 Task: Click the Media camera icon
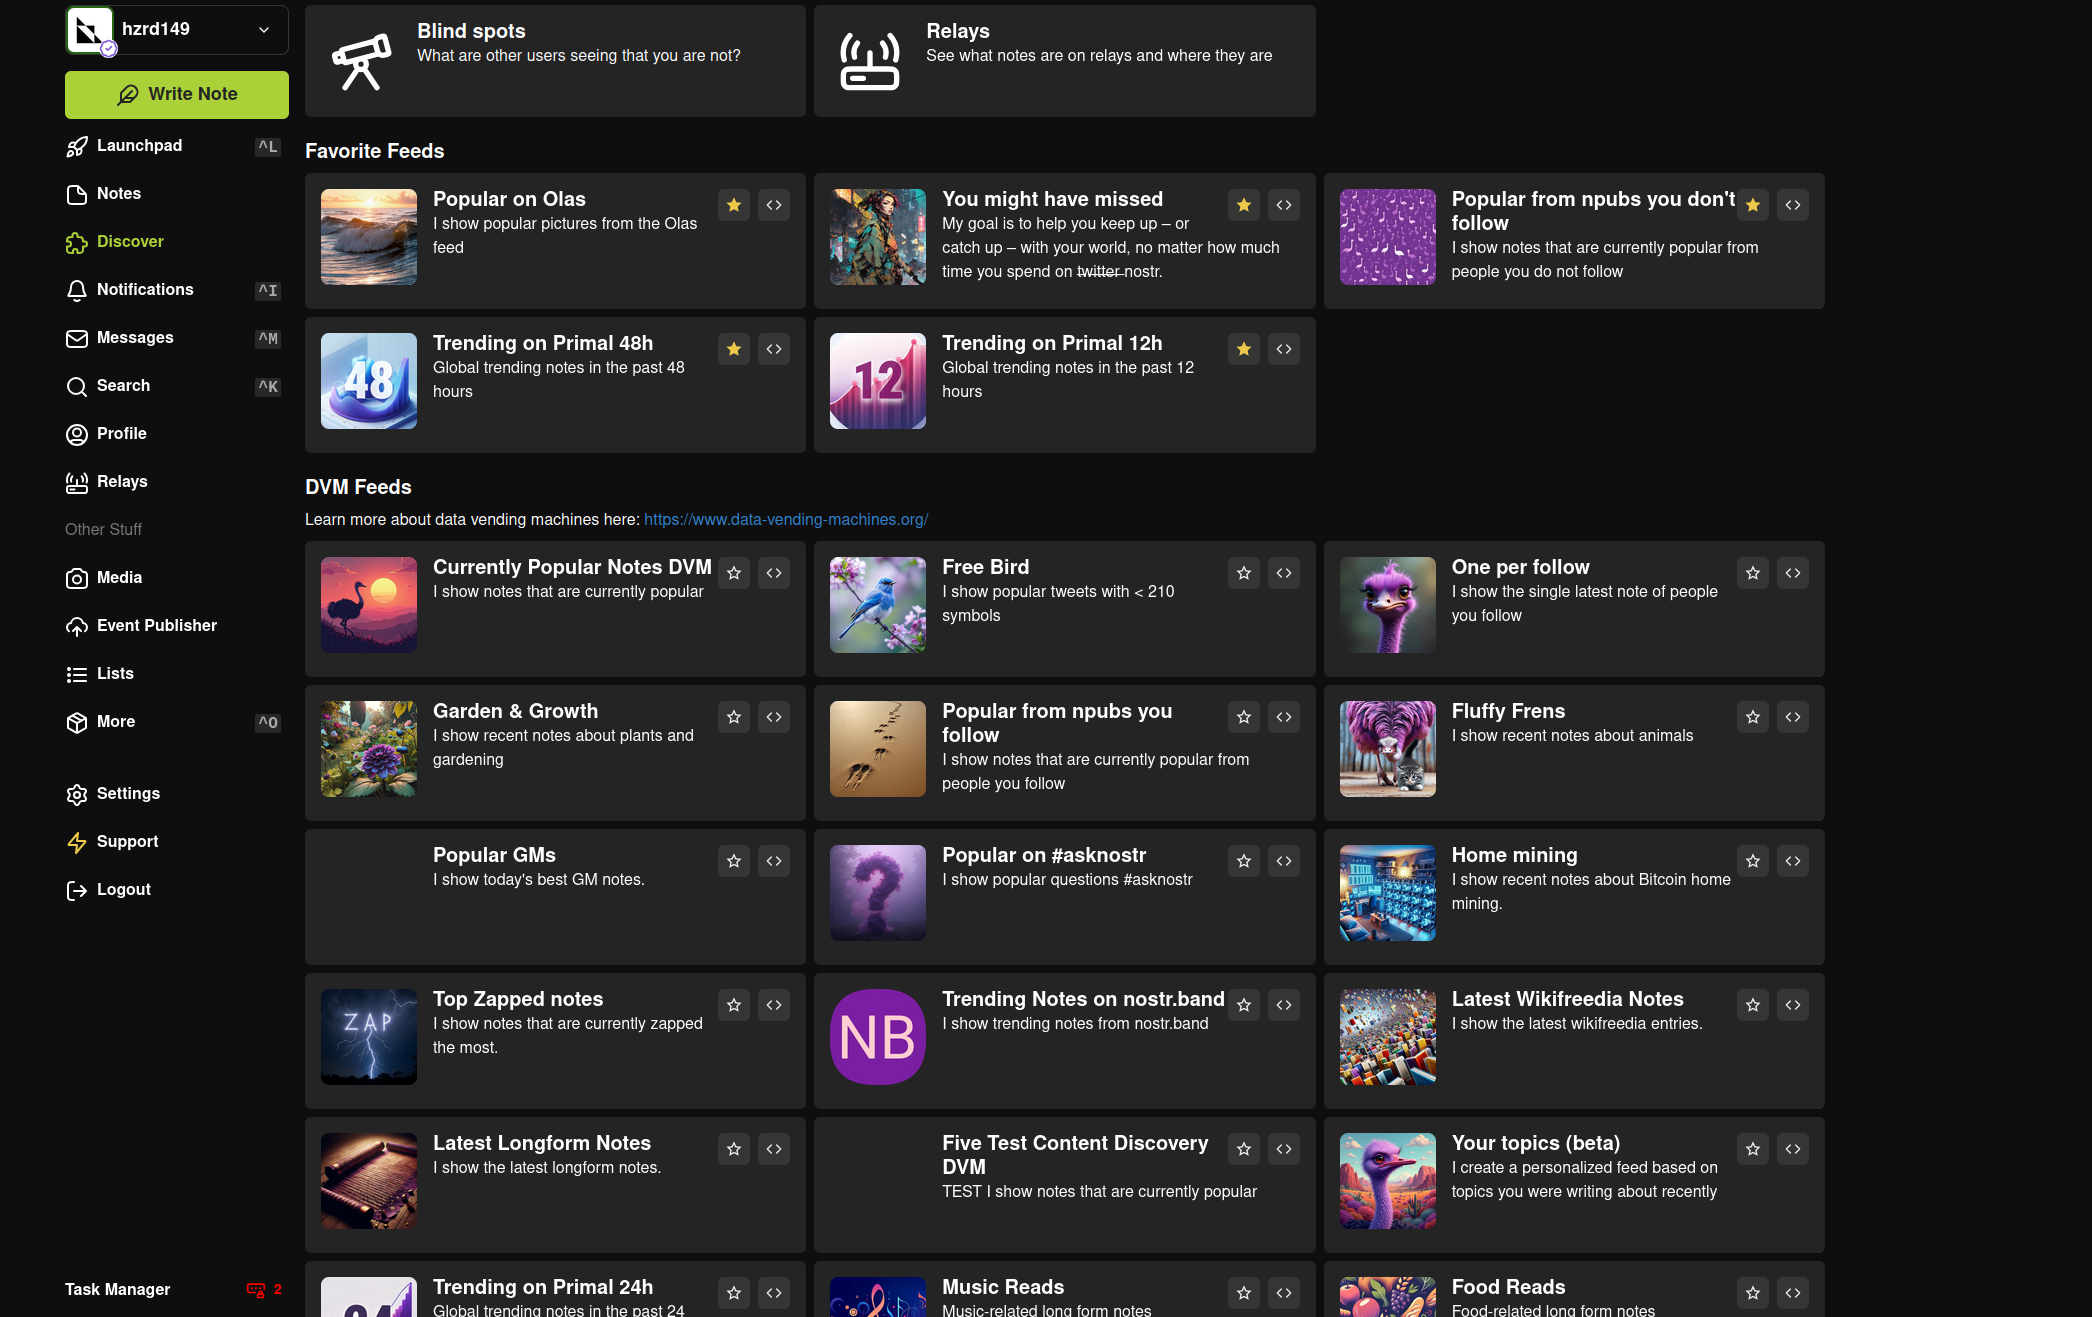(77, 578)
